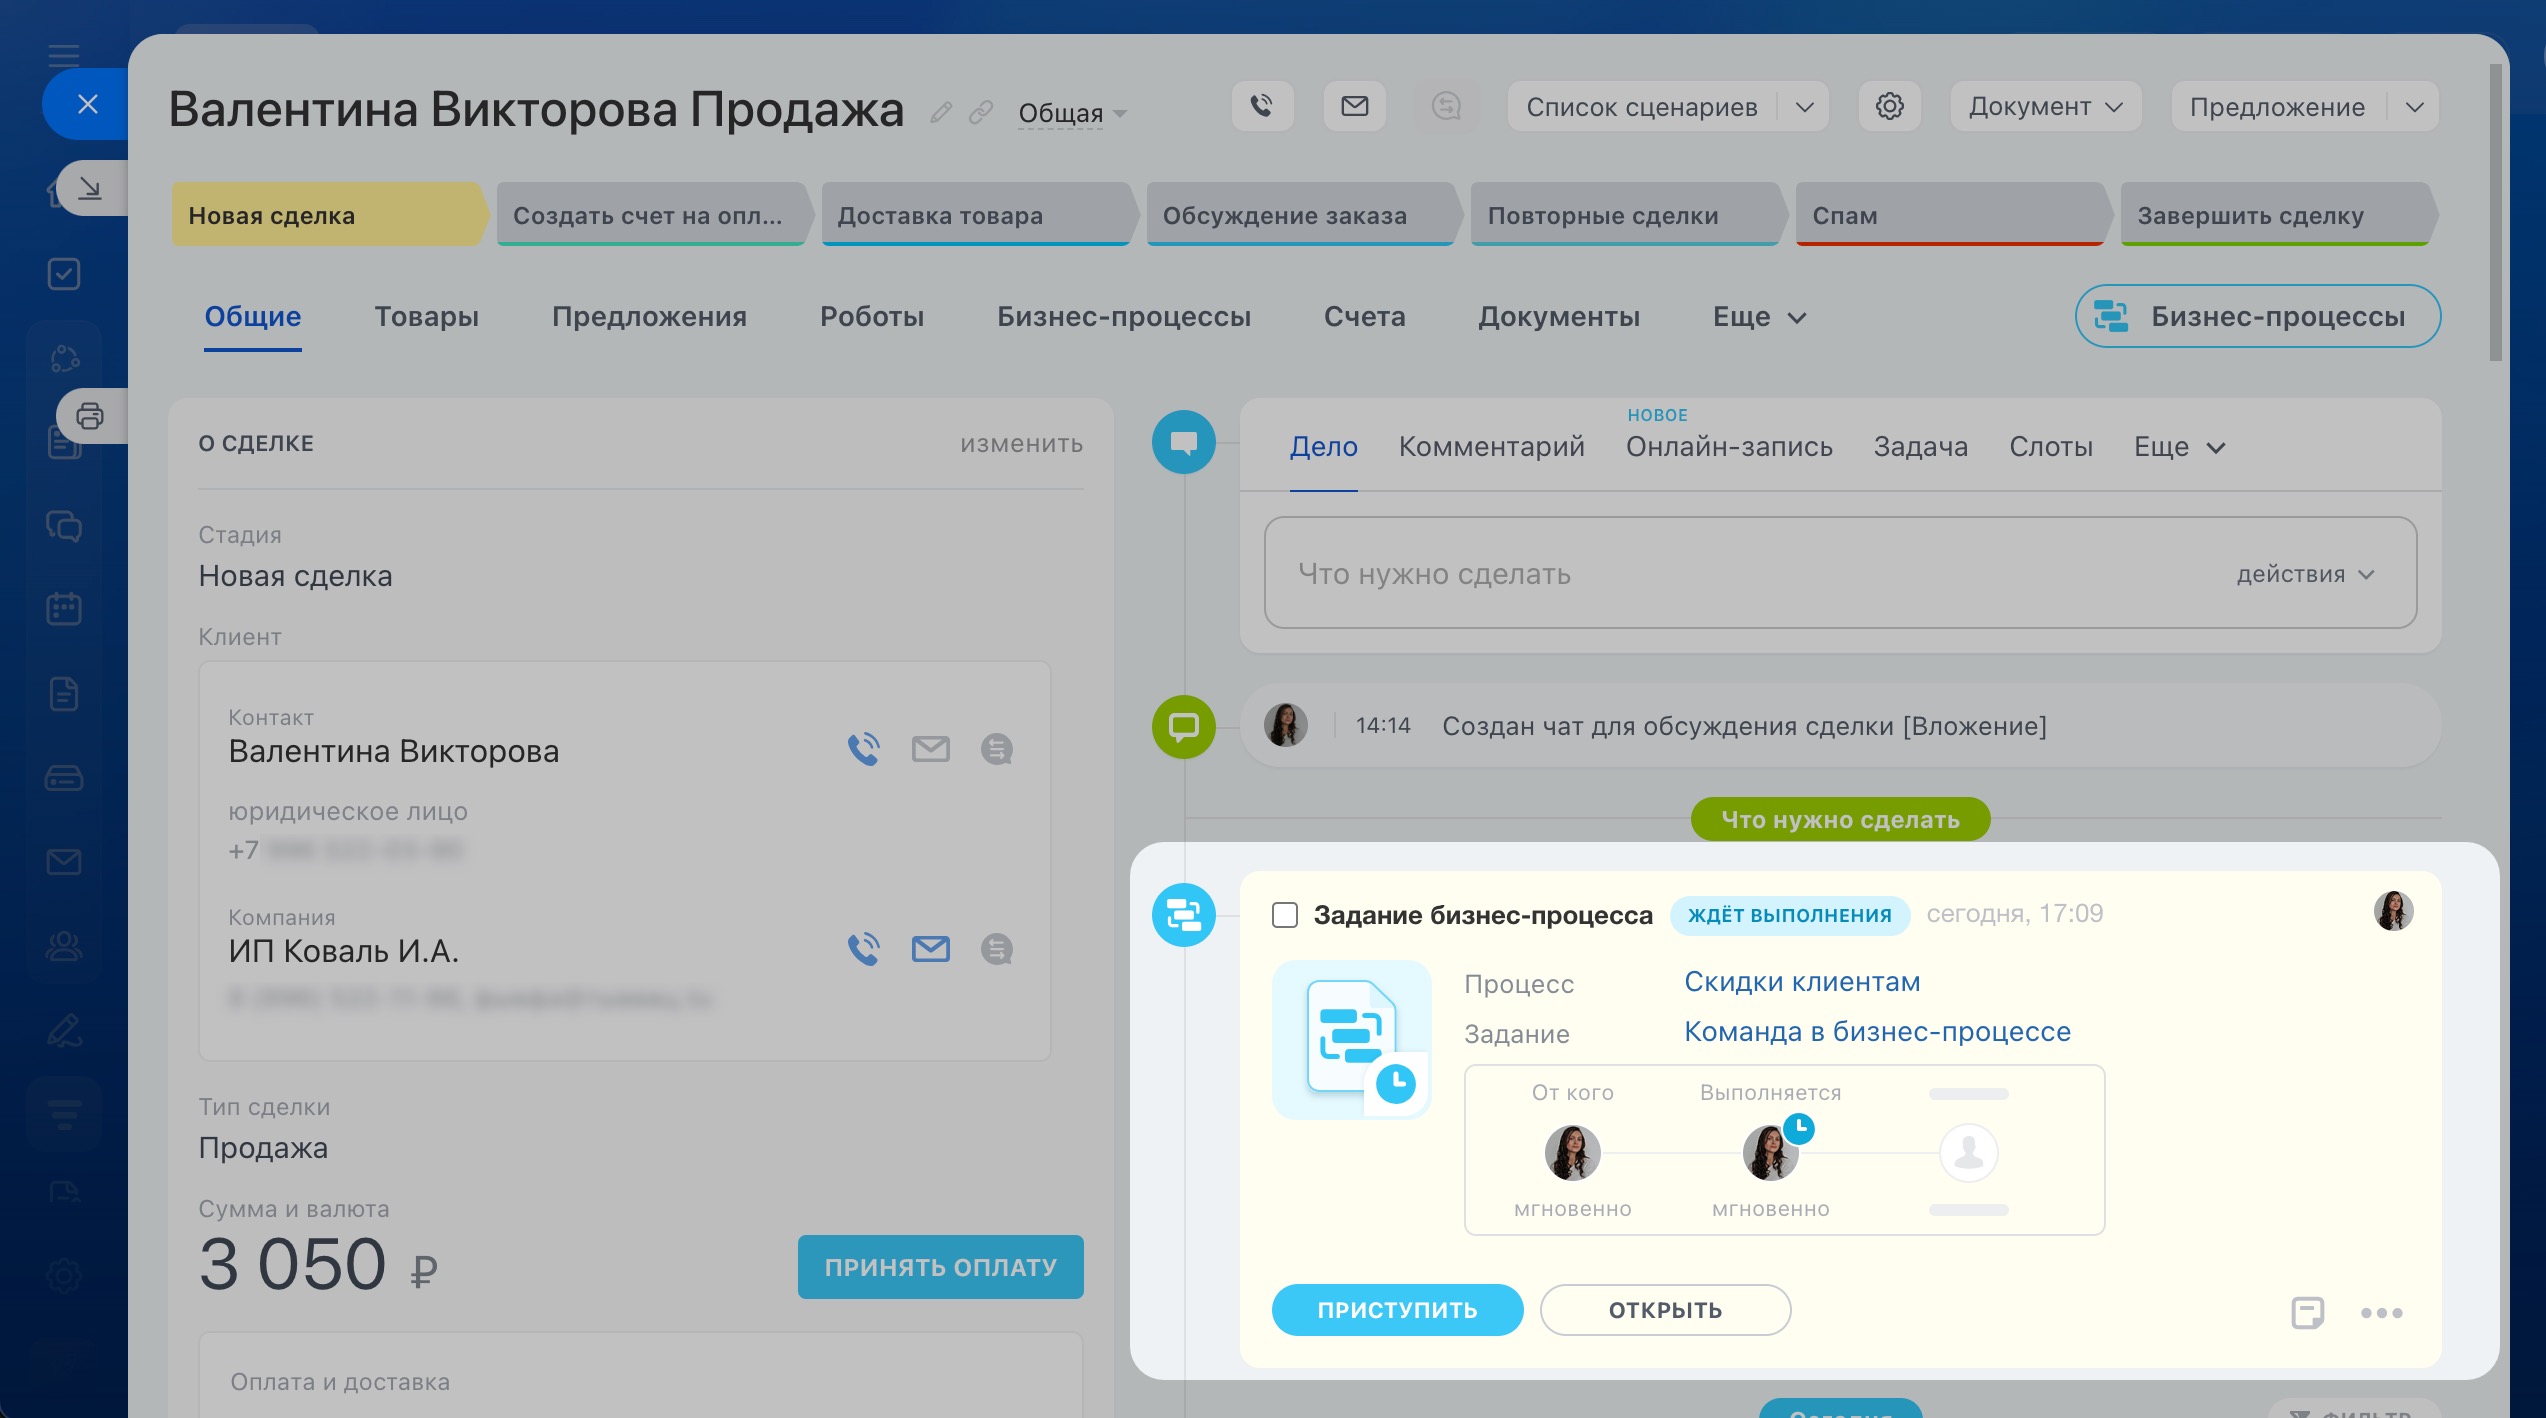Open the messenger chat icon in the left sidebar
Viewport: 2546px width, 1418px height.
64,526
